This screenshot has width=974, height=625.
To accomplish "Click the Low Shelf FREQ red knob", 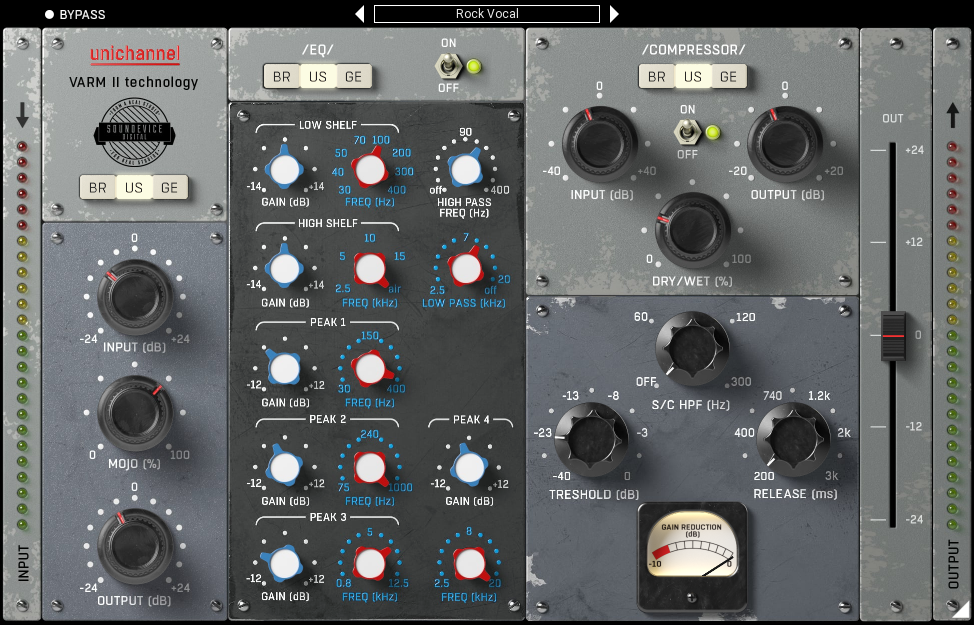I will (370, 170).
